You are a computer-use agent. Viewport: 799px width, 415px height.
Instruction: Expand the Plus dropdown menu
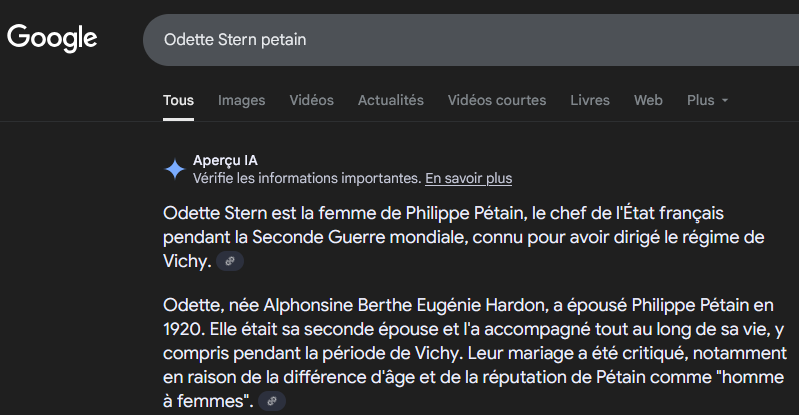pyautogui.click(x=707, y=100)
